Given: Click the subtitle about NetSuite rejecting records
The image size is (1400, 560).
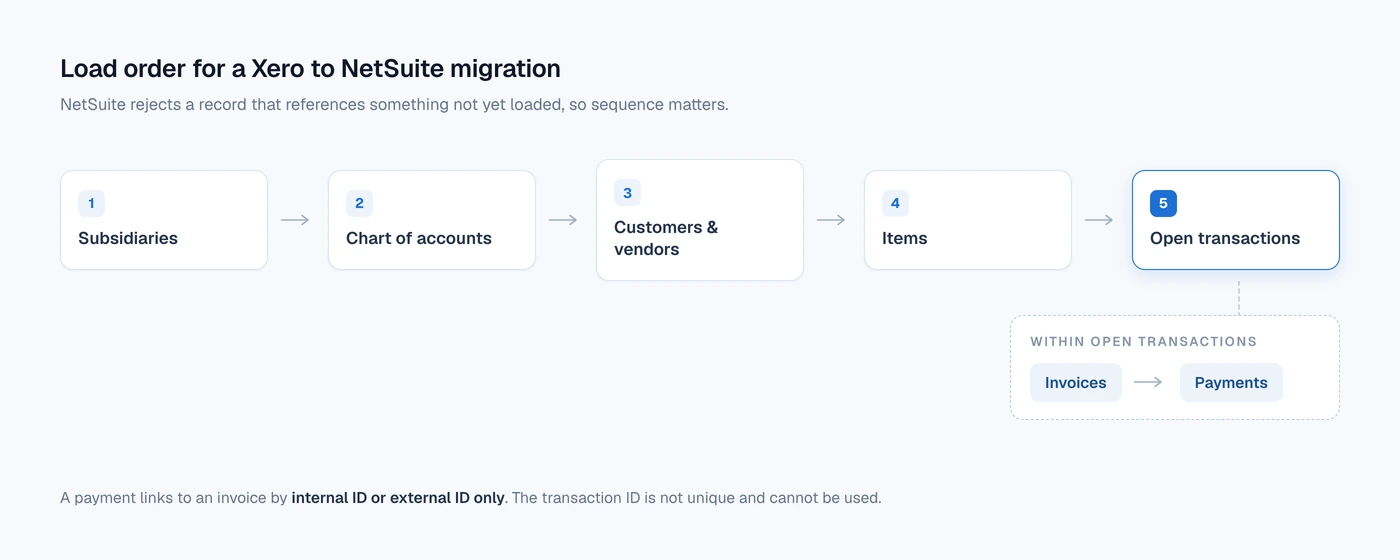Looking at the screenshot, I should click(394, 104).
